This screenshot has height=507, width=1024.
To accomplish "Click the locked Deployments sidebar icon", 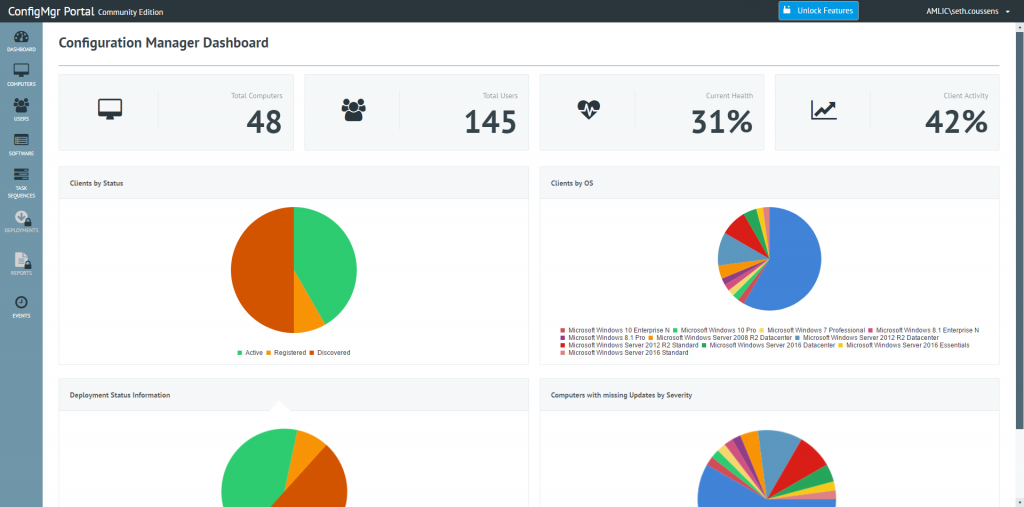I will click(x=21, y=221).
